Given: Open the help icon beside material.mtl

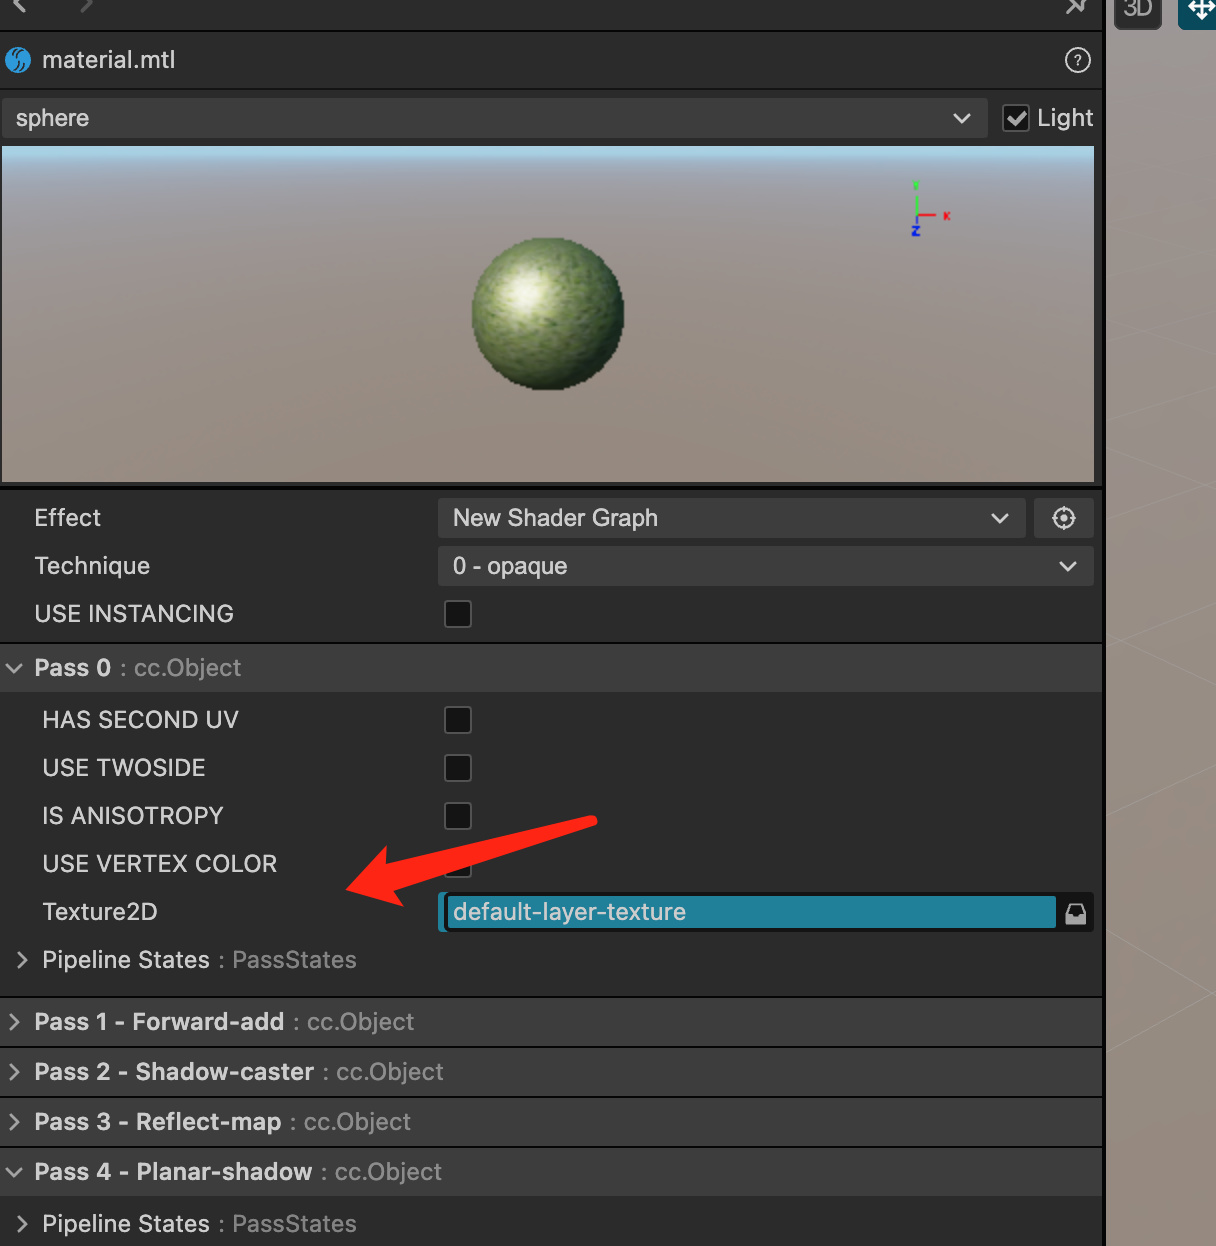Looking at the screenshot, I should coord(1077,60).
